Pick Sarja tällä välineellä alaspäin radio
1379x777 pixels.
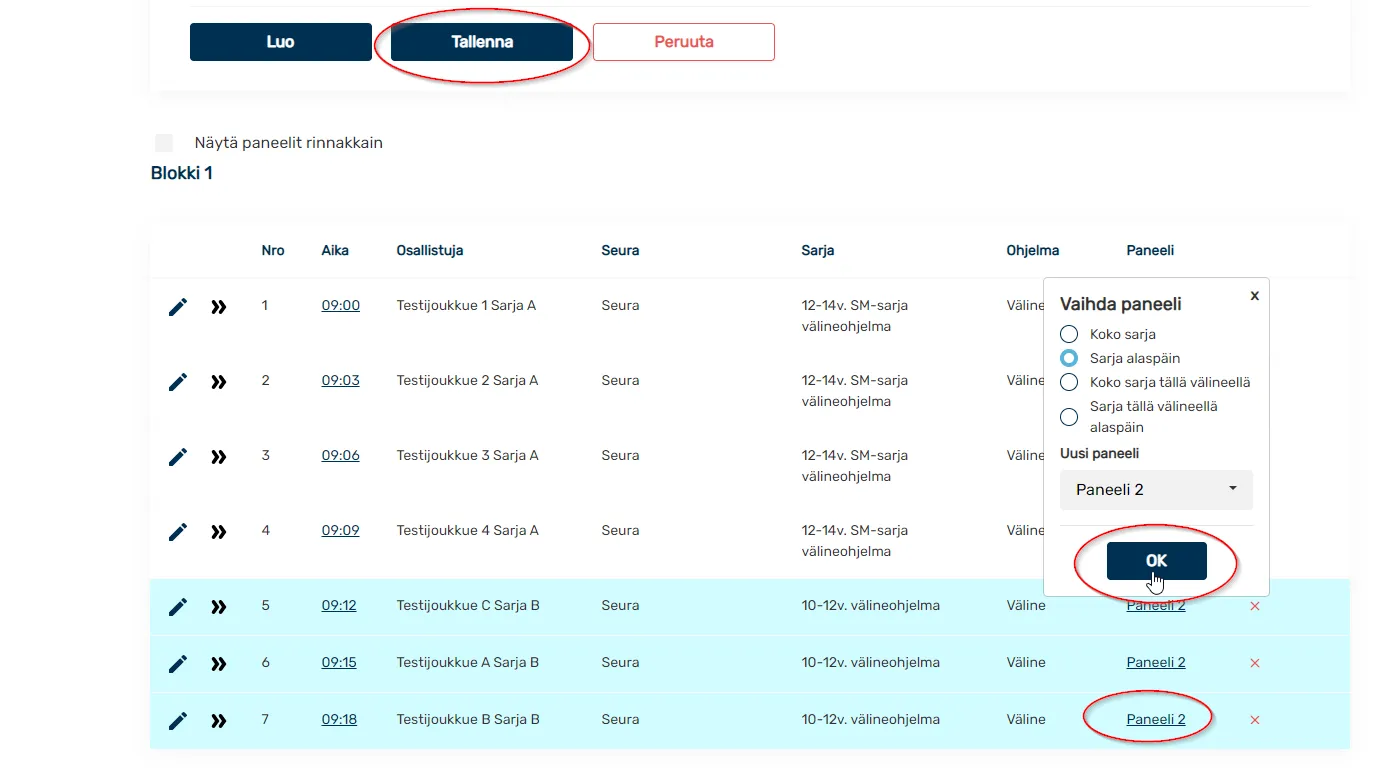(1069, 417)
